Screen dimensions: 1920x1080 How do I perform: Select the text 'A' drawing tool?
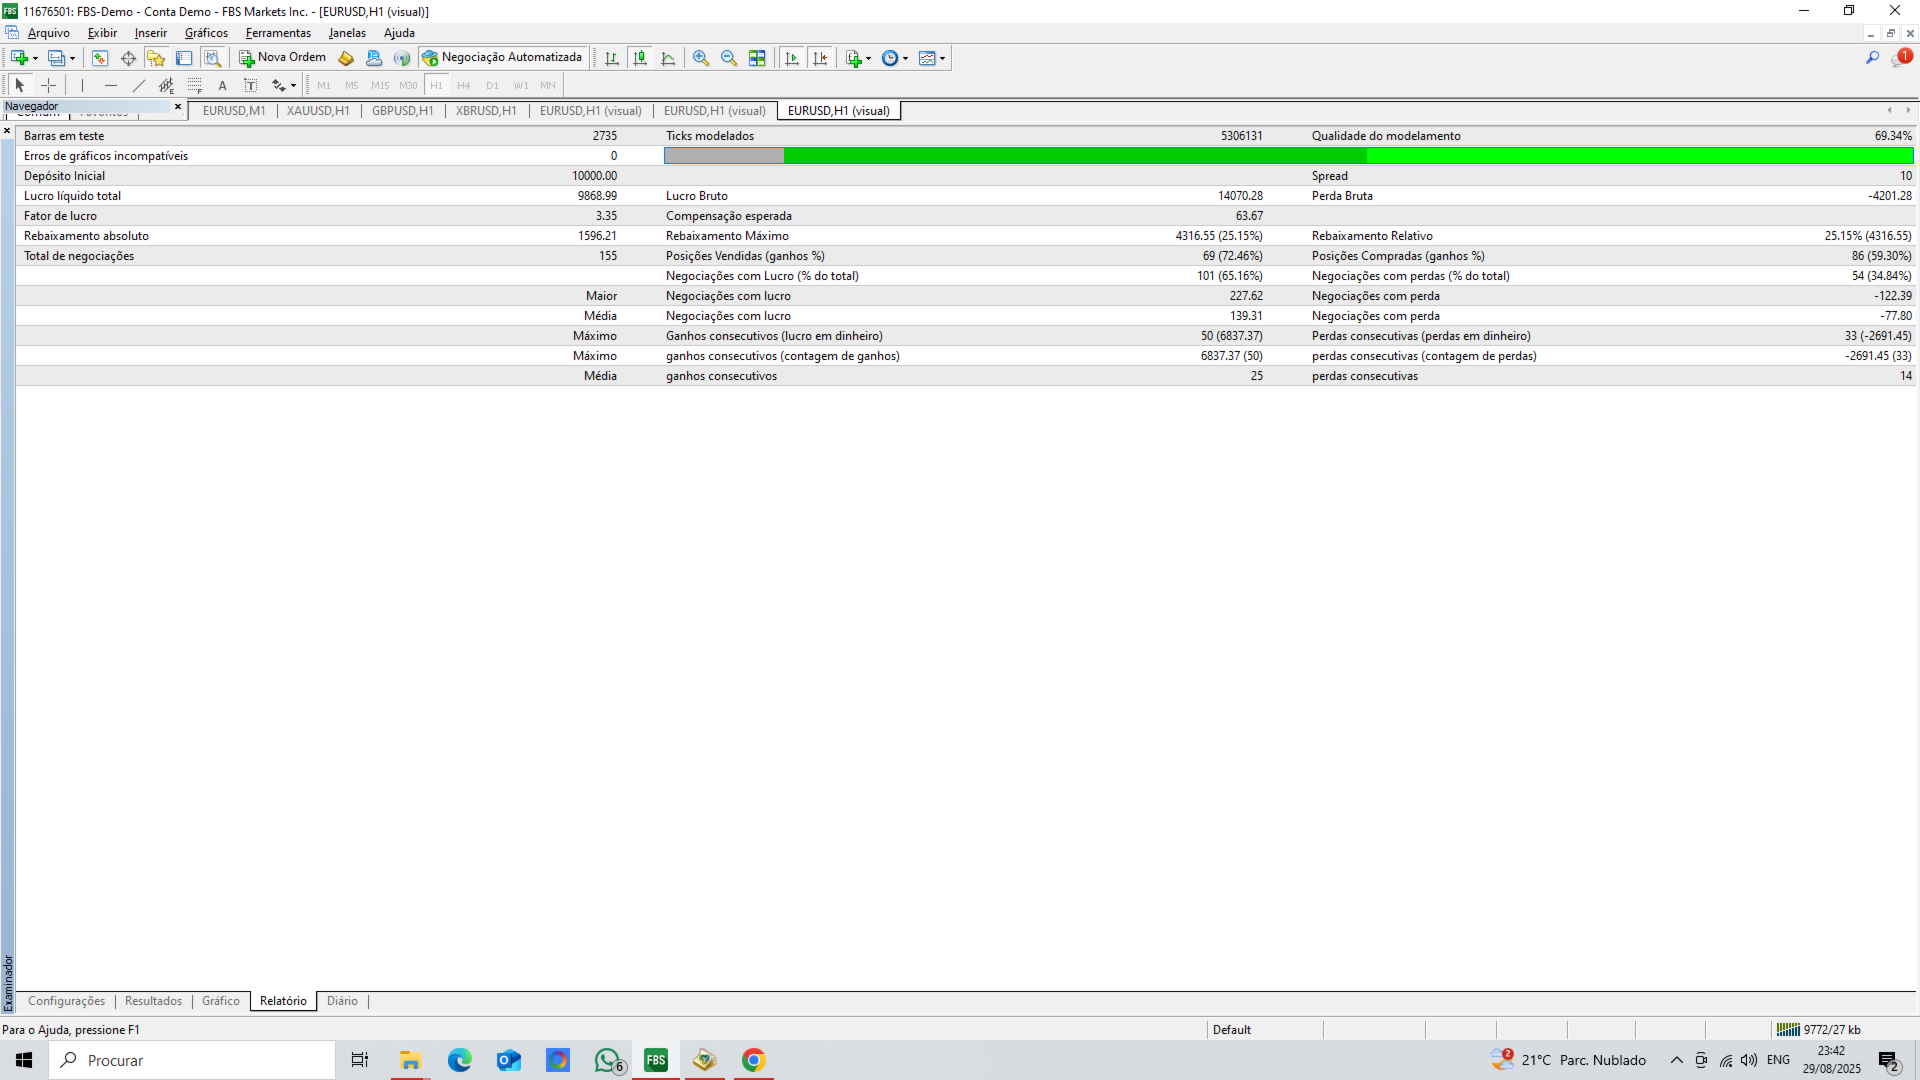point(223,85)
